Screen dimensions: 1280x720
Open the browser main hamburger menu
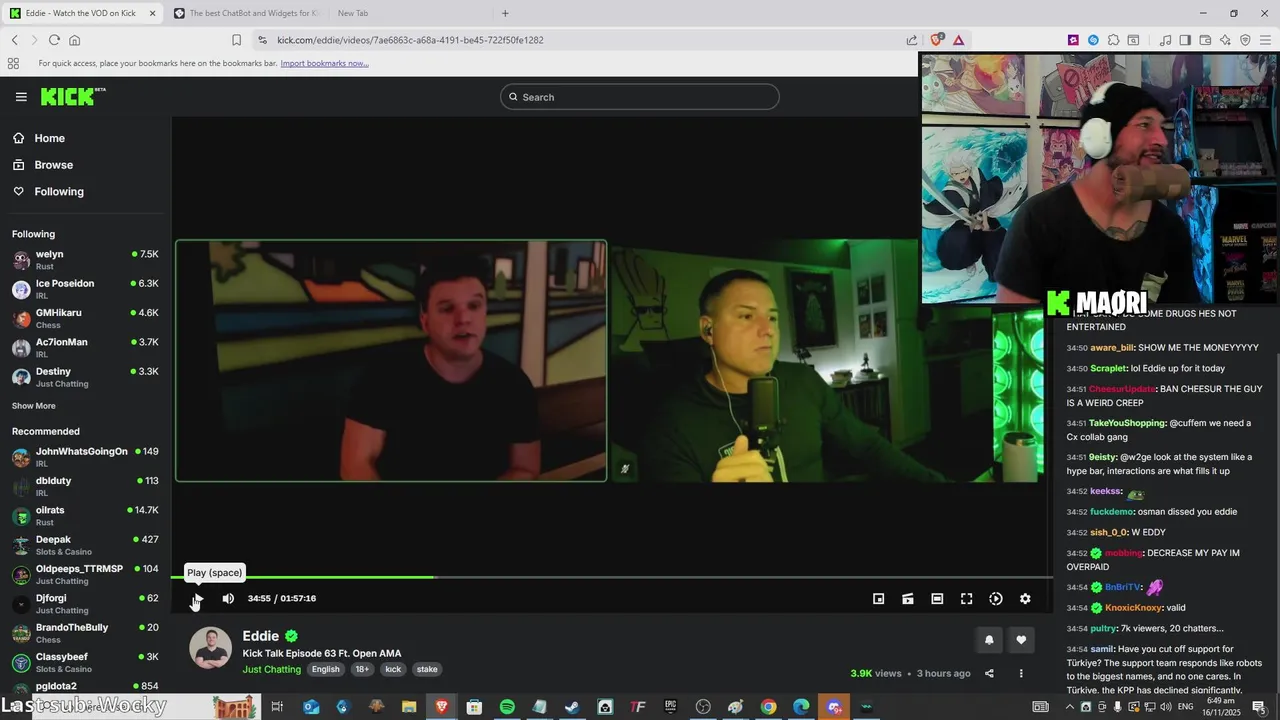pos(1265,40)
